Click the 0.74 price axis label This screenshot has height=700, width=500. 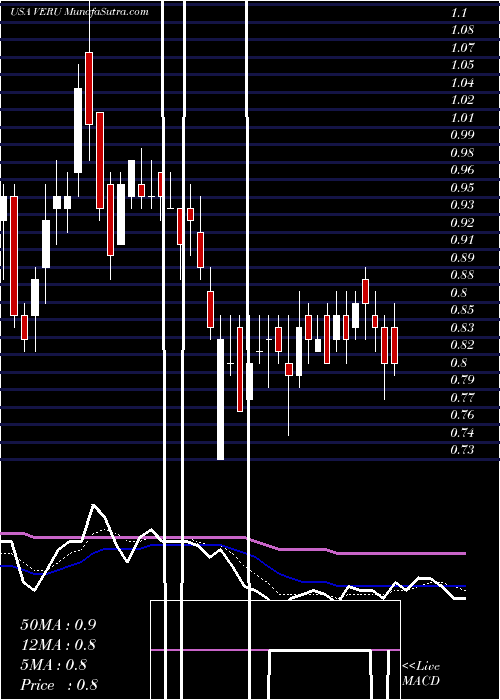click(x=462, y=433)
